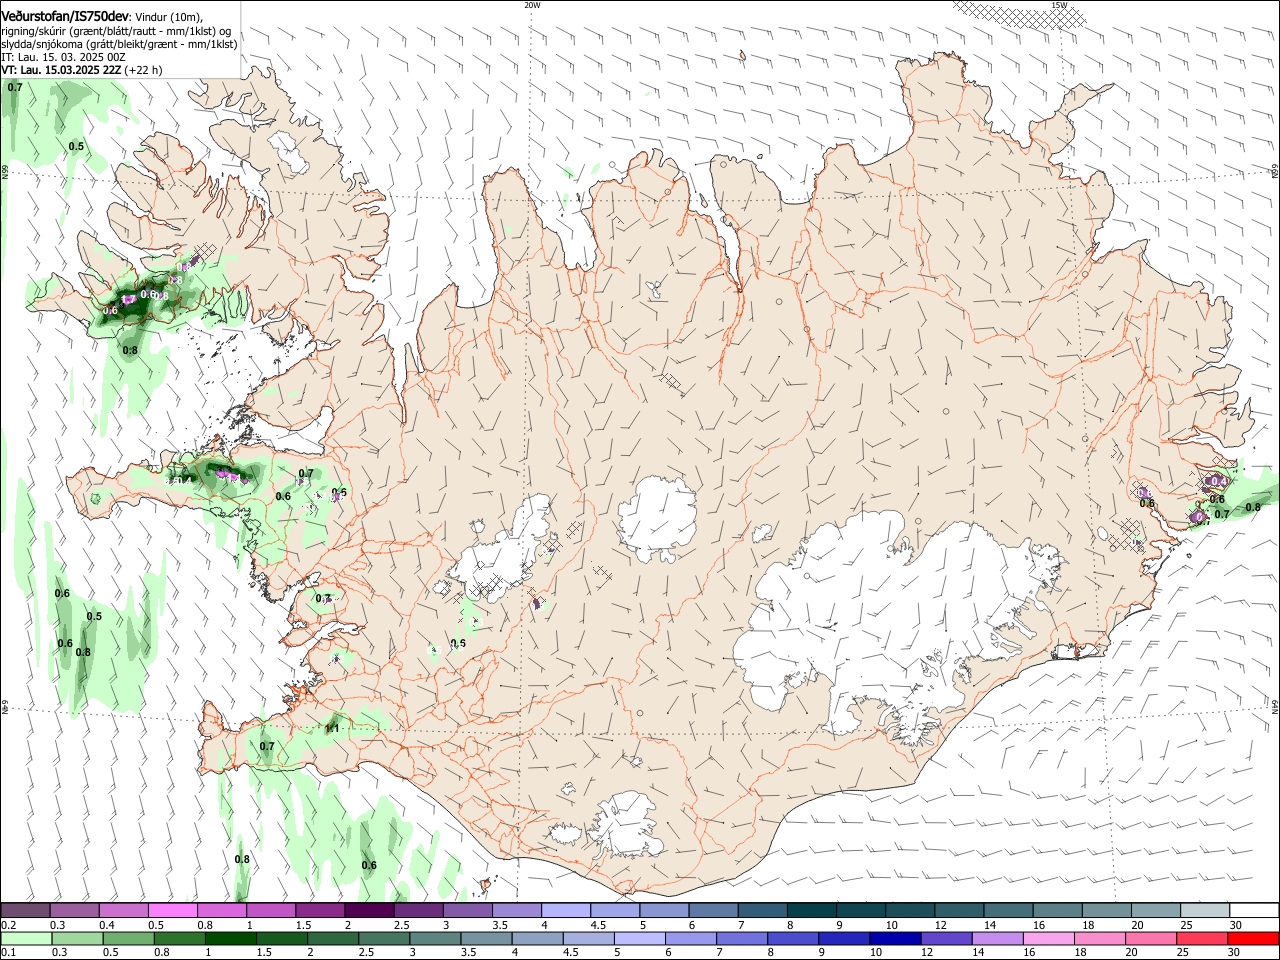Select the pale grey snow swatch between 25 and 30

[x=1205, y=910]
